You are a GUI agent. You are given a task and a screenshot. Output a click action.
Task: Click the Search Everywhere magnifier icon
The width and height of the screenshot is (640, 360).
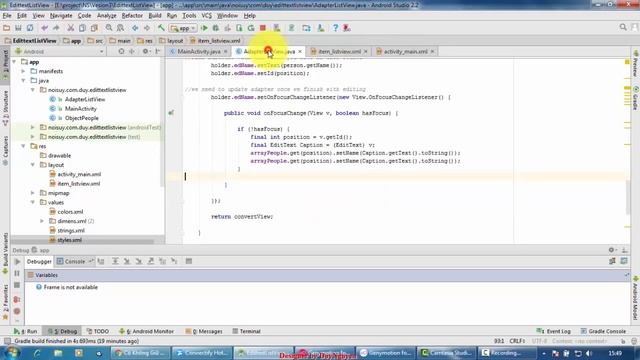click(623, 27)
